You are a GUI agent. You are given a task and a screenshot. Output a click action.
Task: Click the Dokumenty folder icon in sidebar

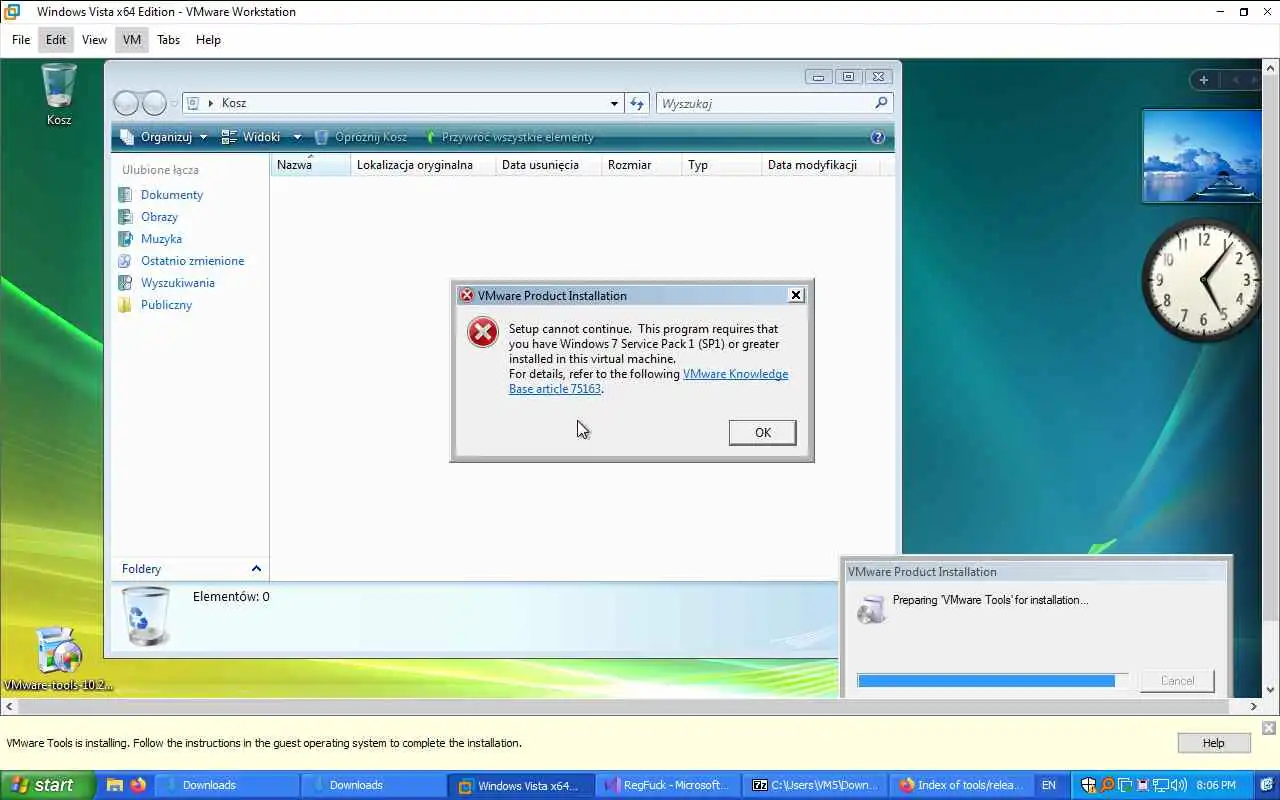pyautogui.click(x=125, y=195)
